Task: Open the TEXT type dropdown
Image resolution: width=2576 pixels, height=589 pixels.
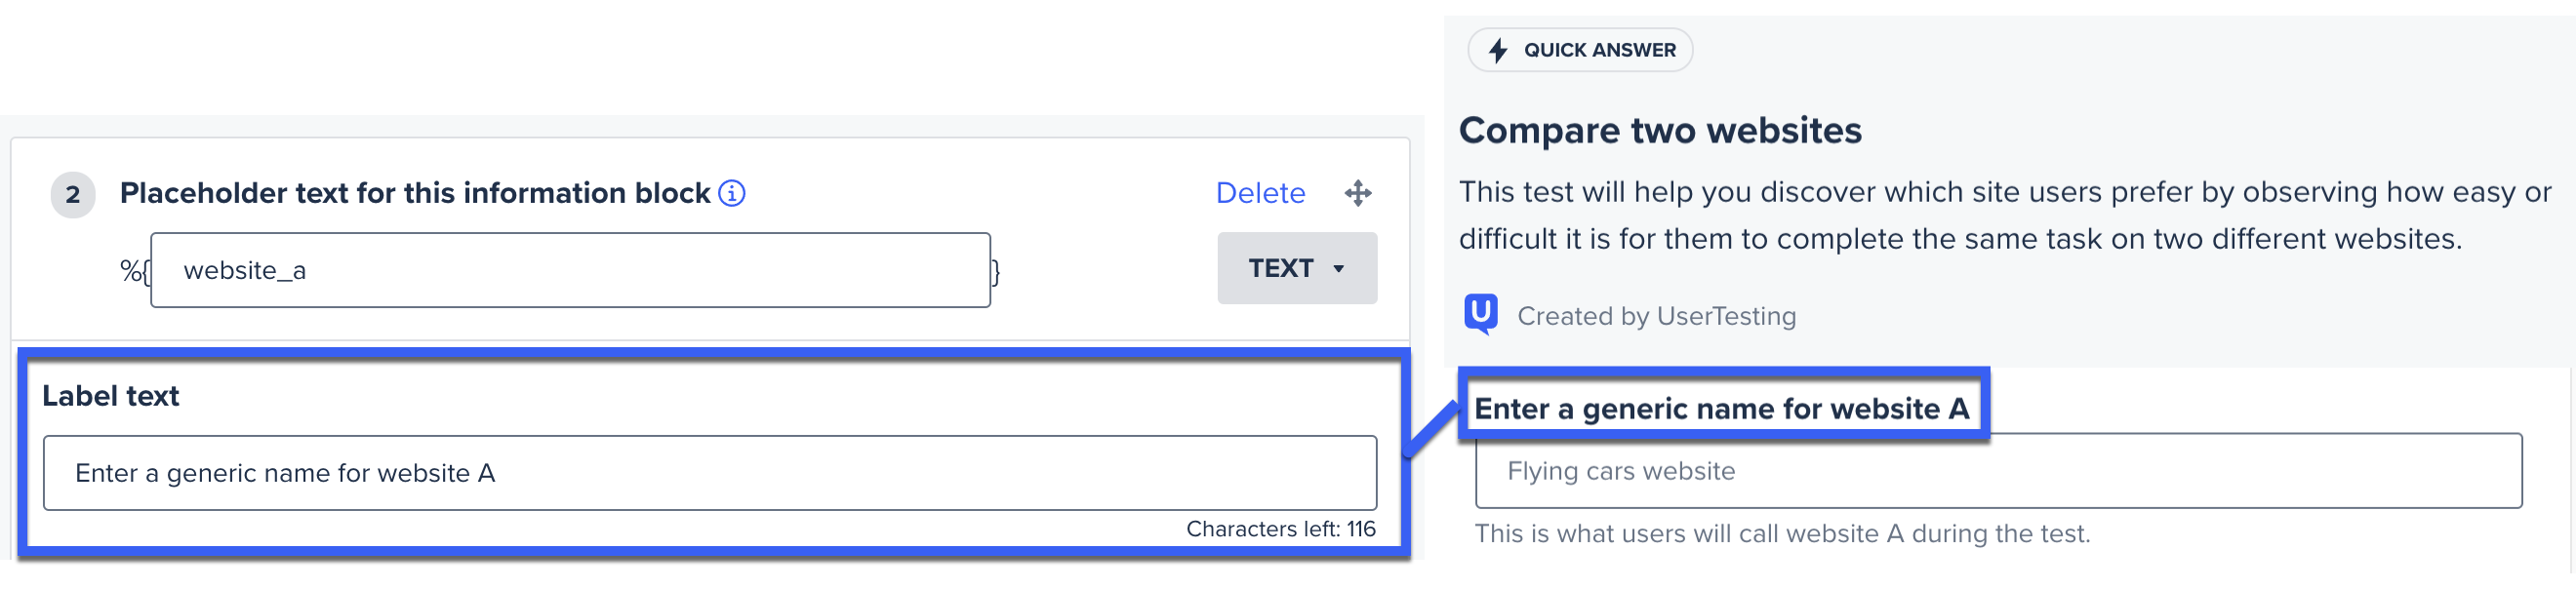Action: pos(1296,268)
